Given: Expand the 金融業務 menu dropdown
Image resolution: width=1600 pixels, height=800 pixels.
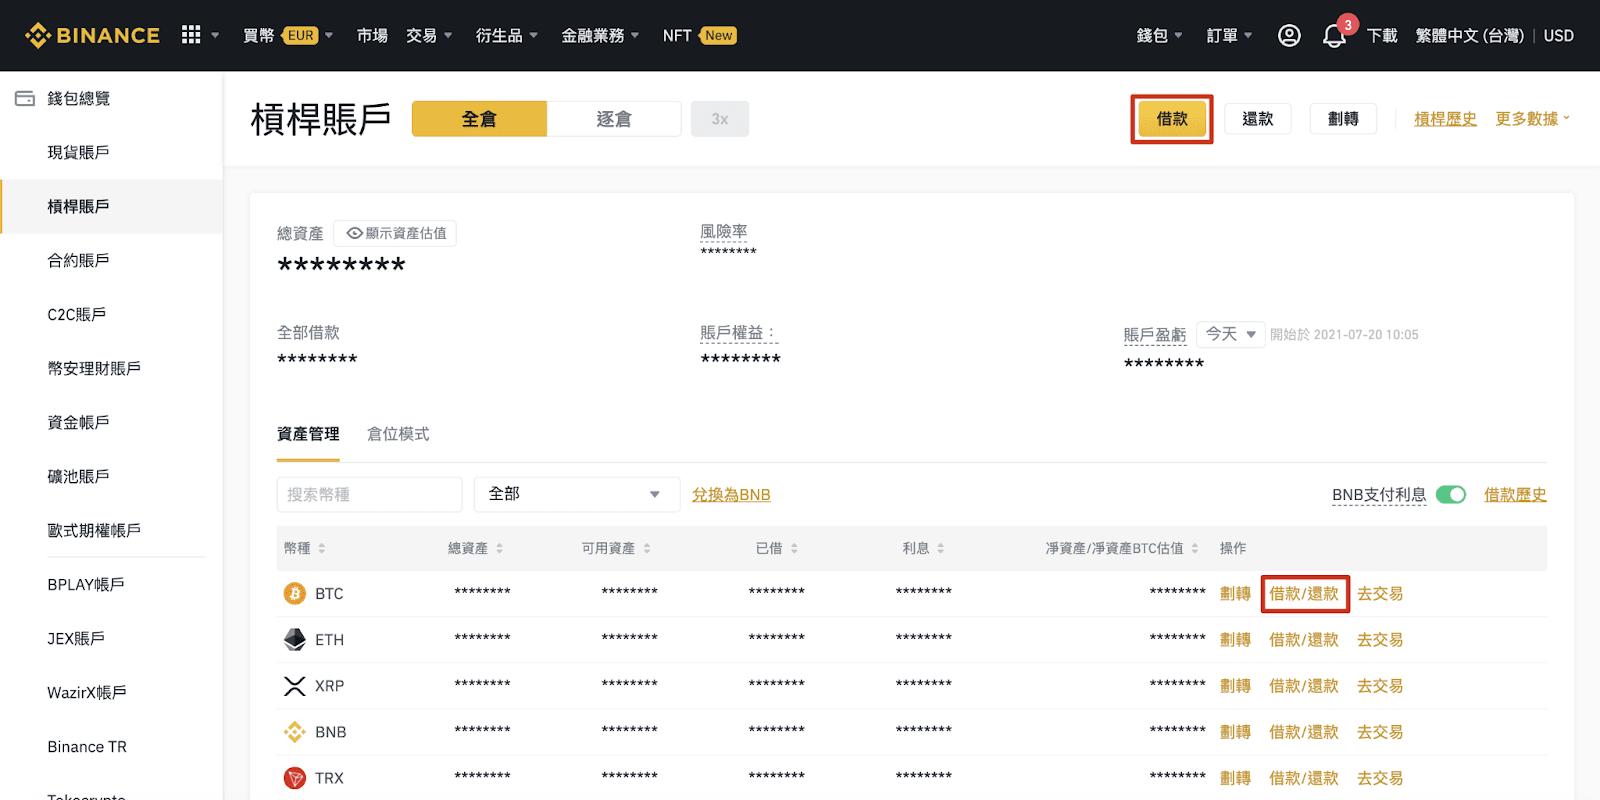Looking at the screenshot, I should click(600, 35).
